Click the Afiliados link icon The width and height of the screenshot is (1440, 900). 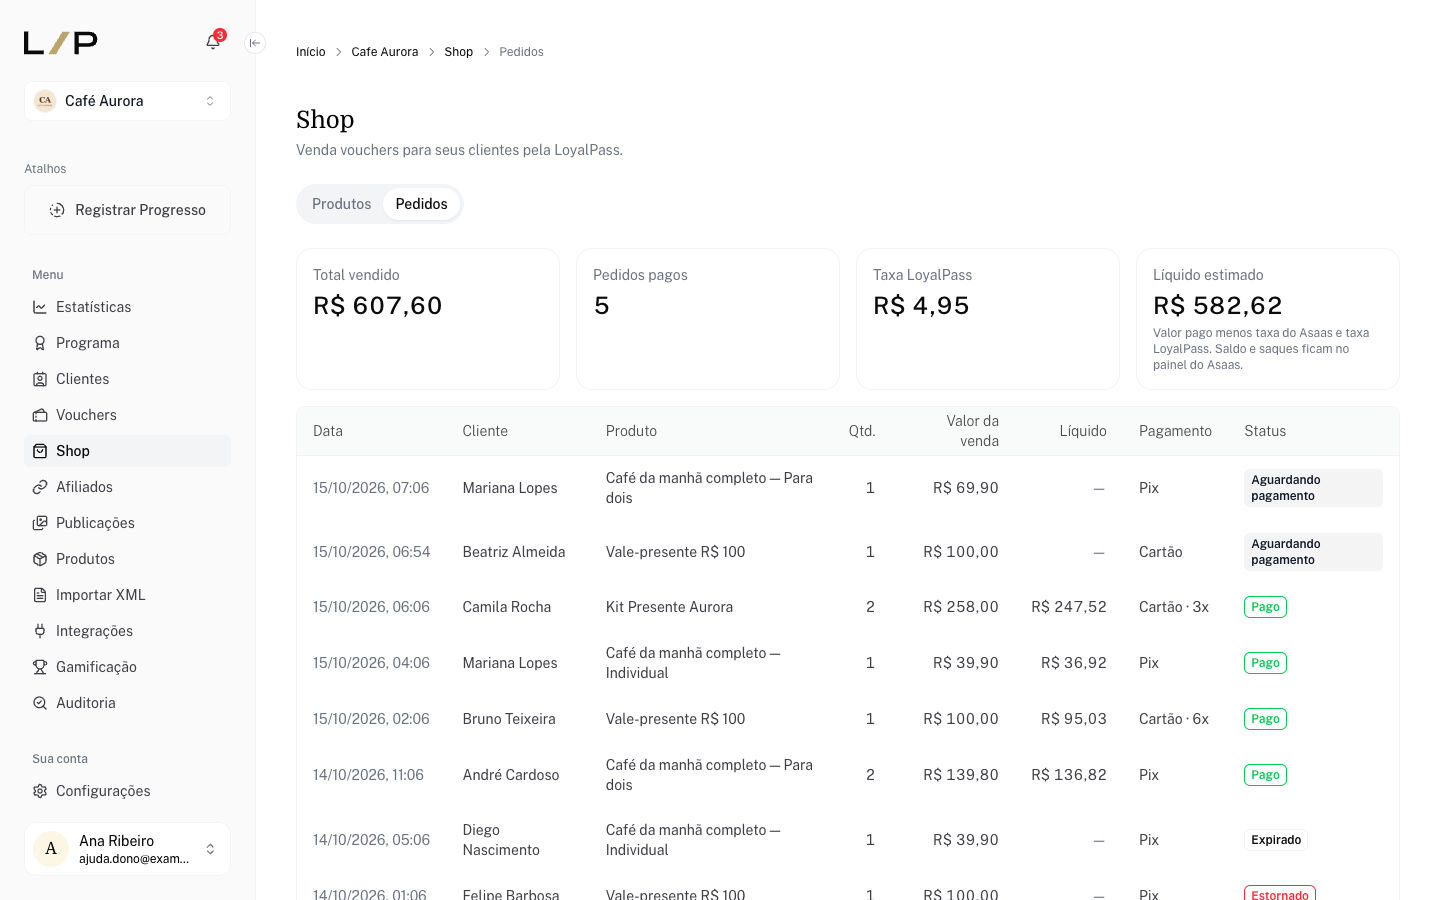pos(40,487)
